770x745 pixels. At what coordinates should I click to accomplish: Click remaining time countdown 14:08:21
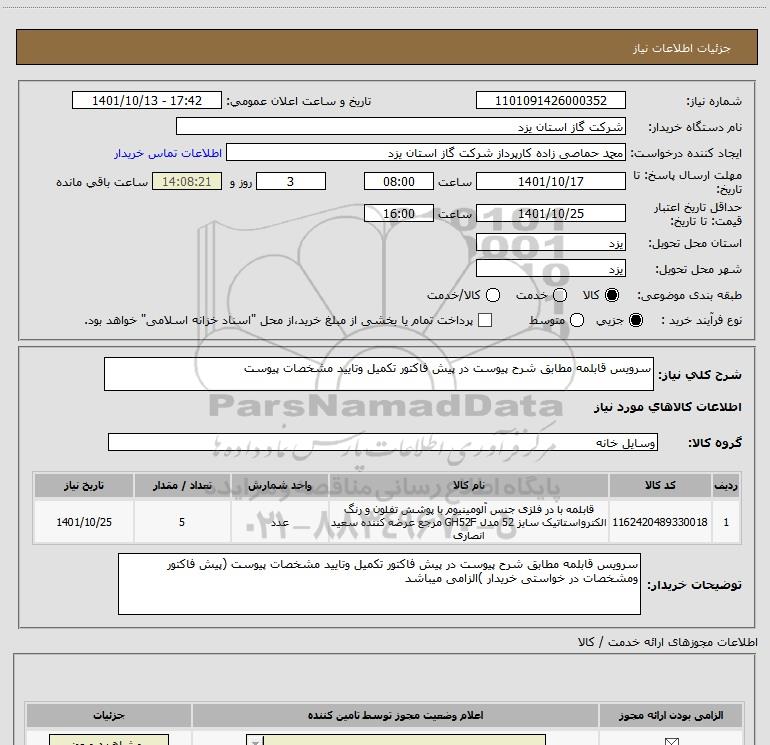pos(187,181)
